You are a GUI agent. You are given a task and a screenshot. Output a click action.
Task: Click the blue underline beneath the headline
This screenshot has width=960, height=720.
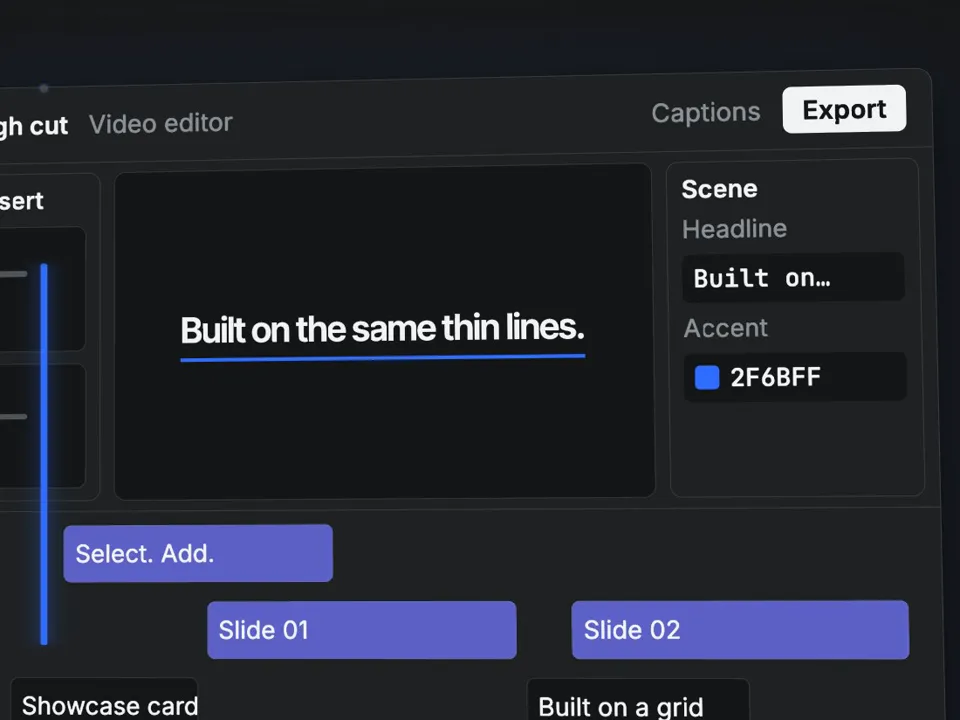click(383, 358)
